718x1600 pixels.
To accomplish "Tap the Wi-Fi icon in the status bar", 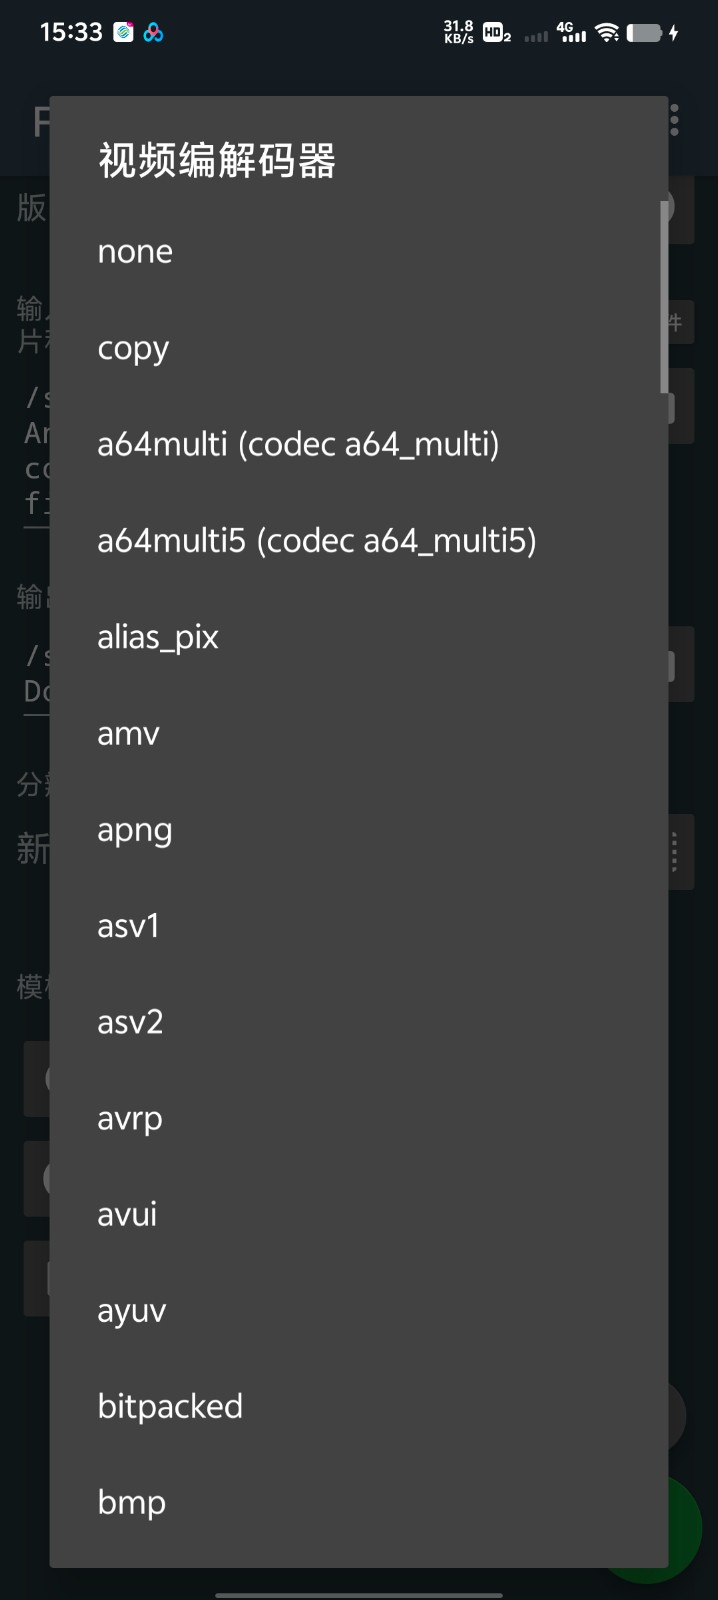I will [606, 33].
